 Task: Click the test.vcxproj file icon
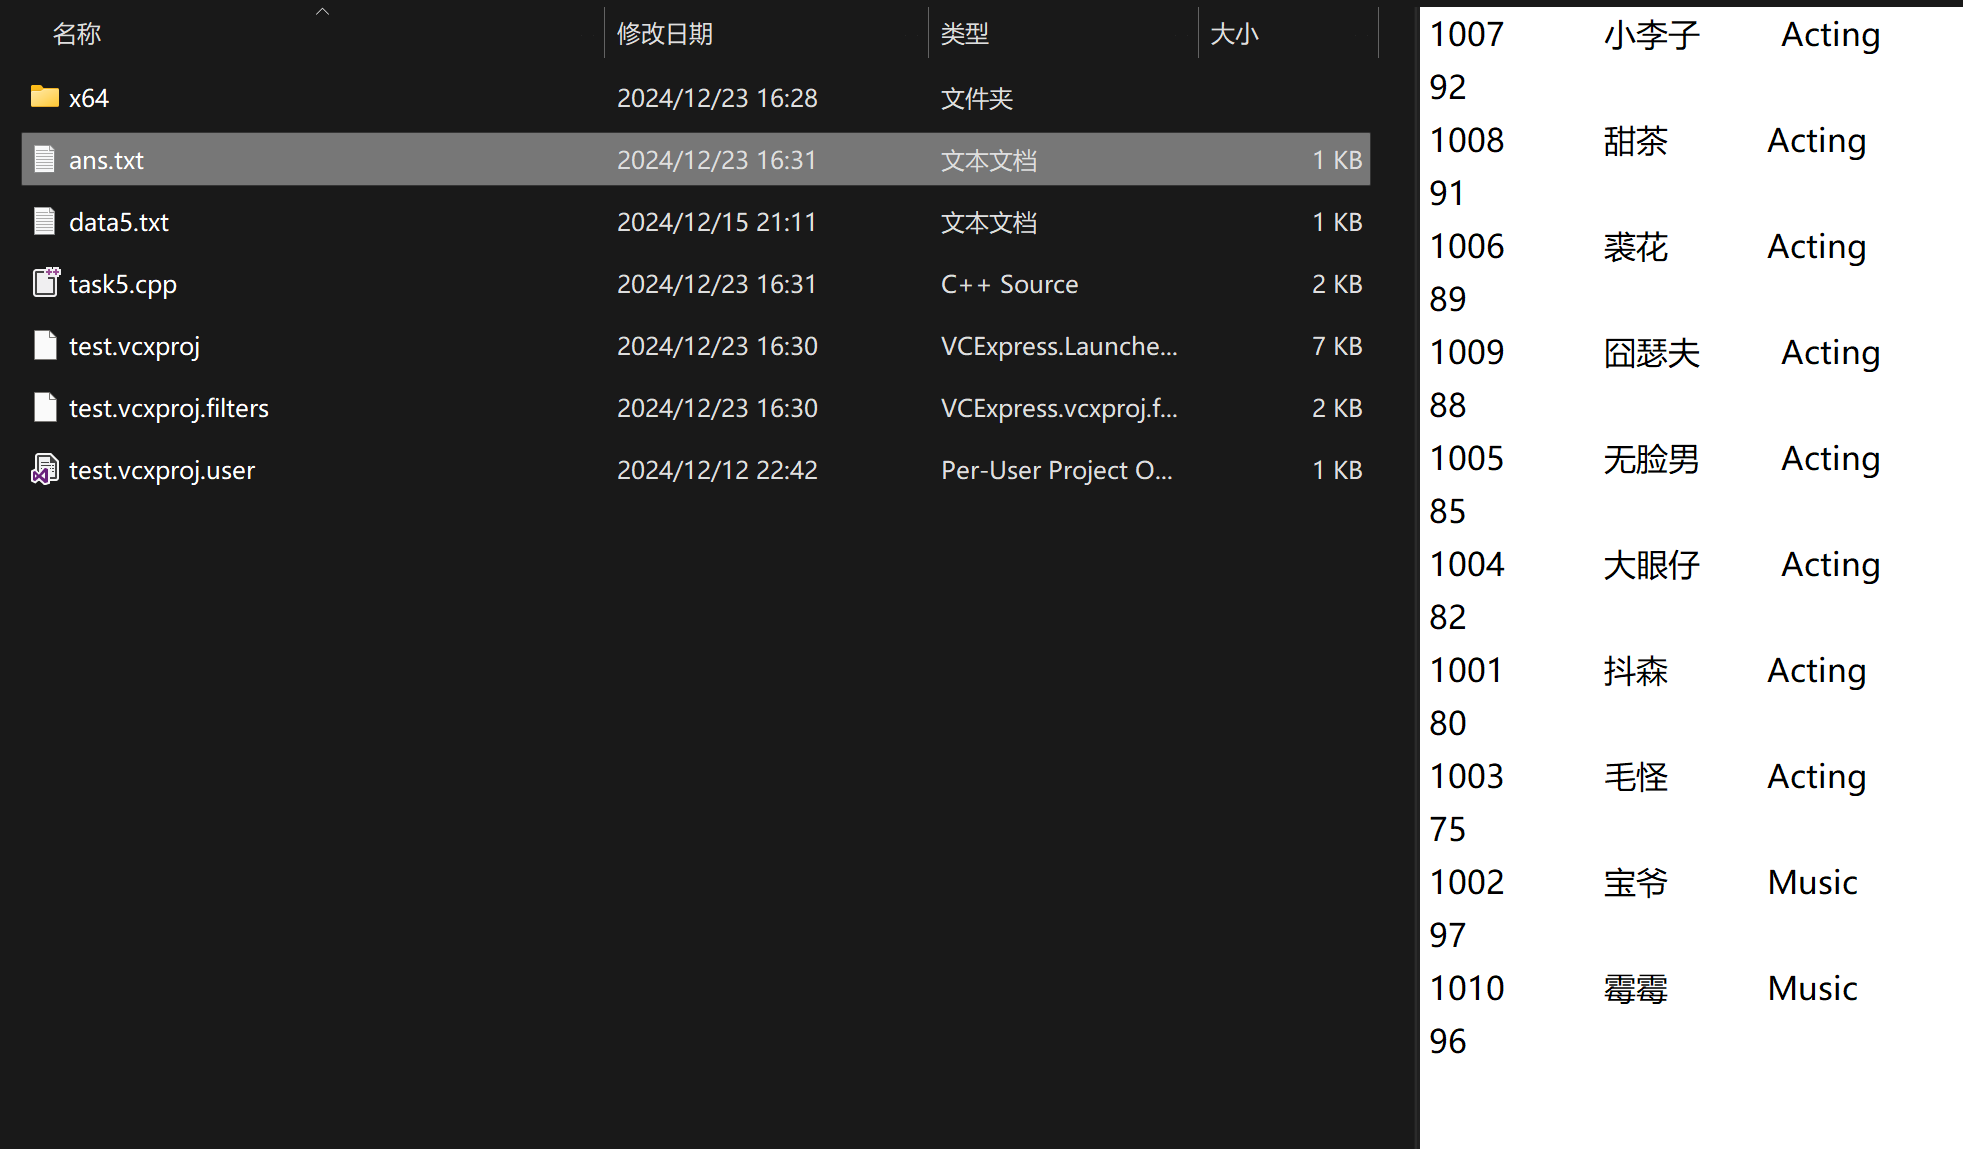[44, 345]
